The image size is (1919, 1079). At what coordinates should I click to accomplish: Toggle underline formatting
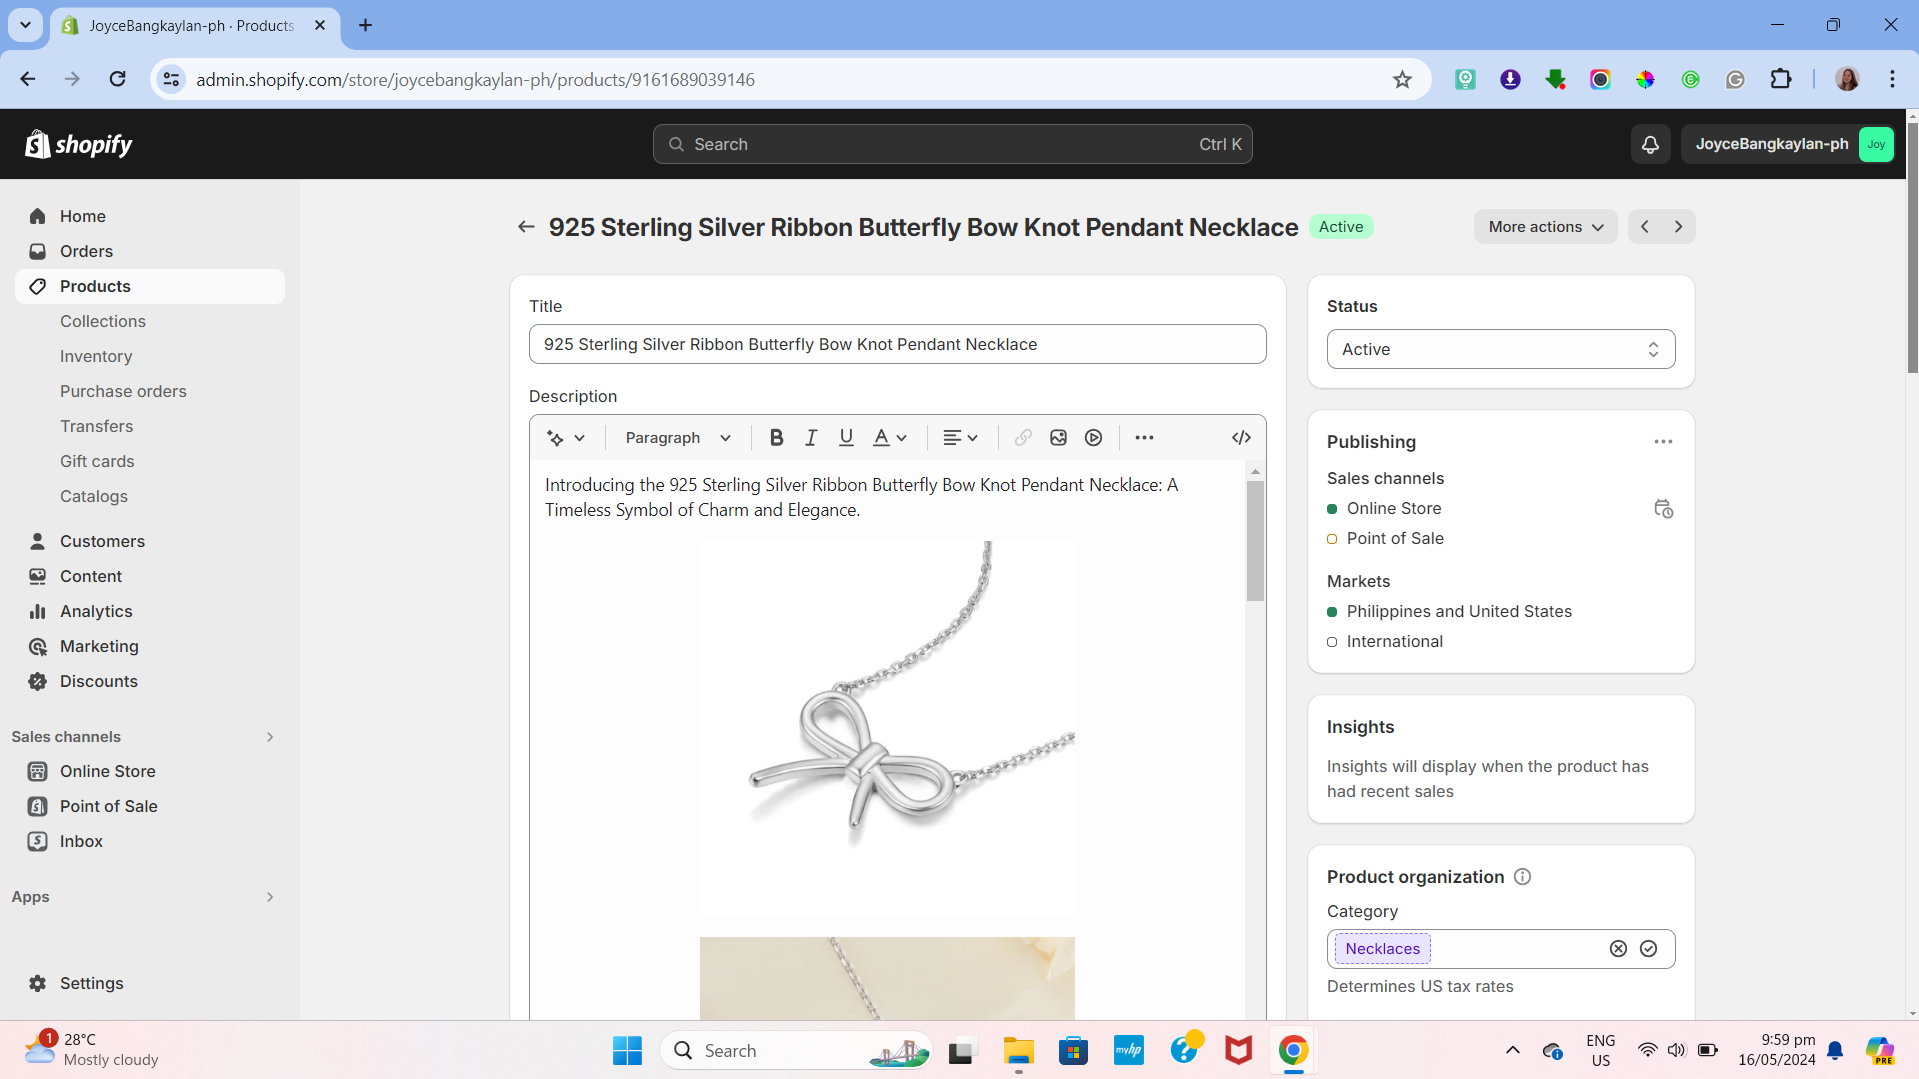[x=846, y=438]
